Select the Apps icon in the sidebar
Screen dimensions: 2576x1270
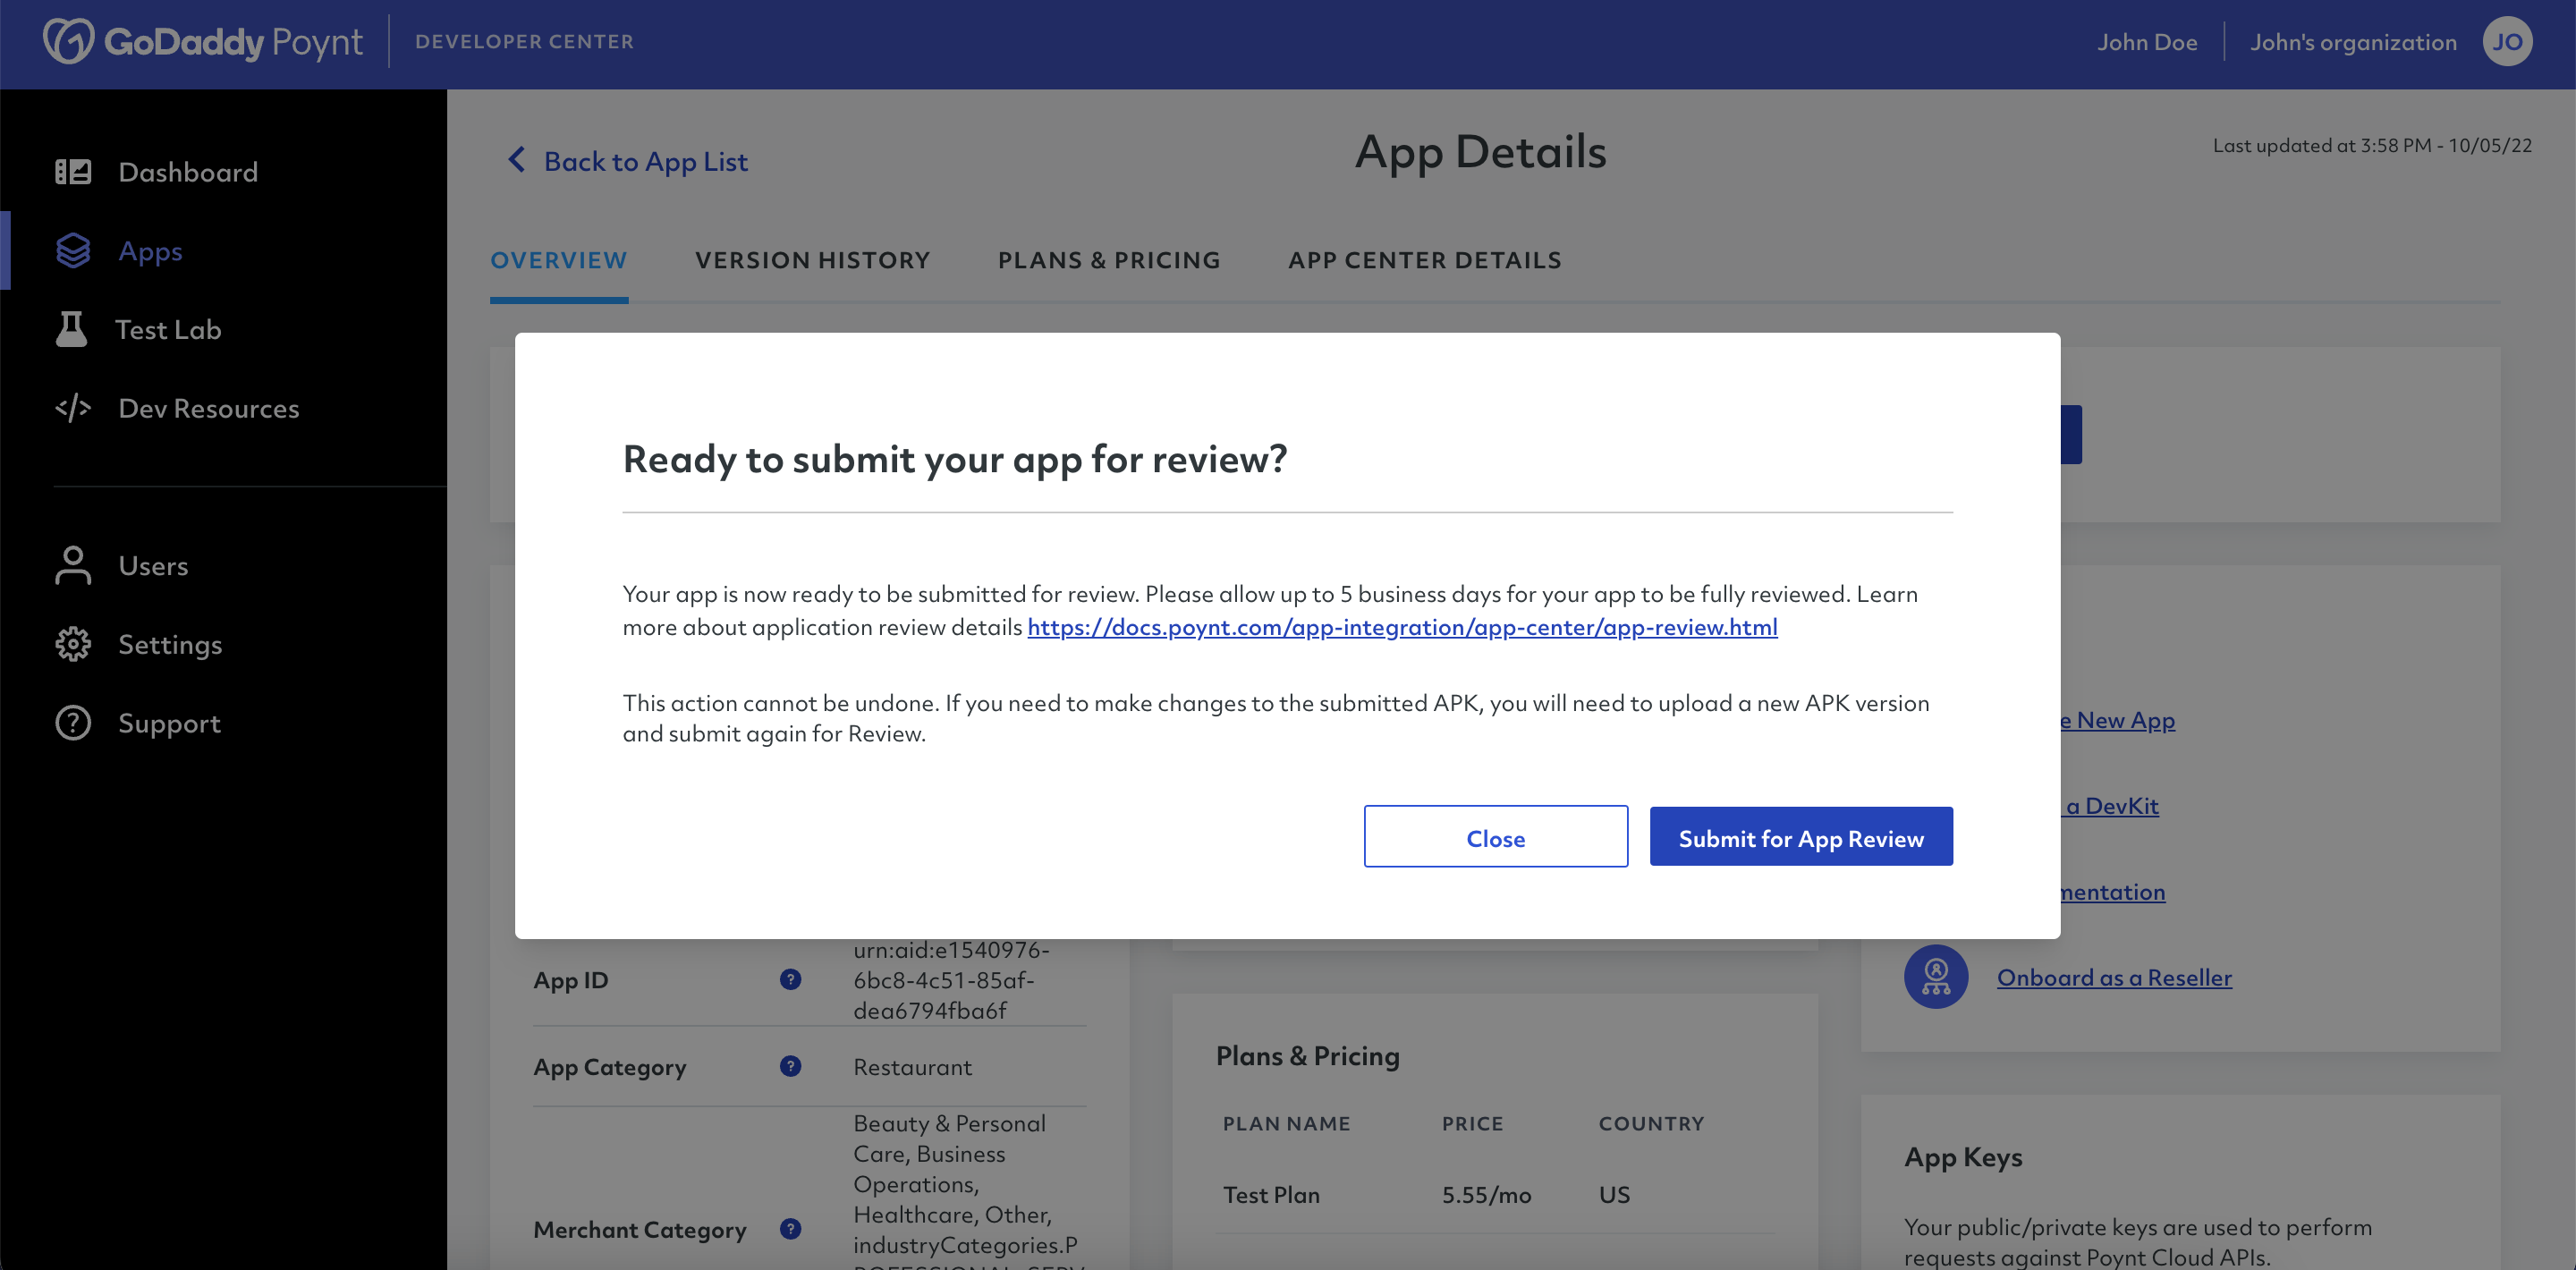point(74,250)
